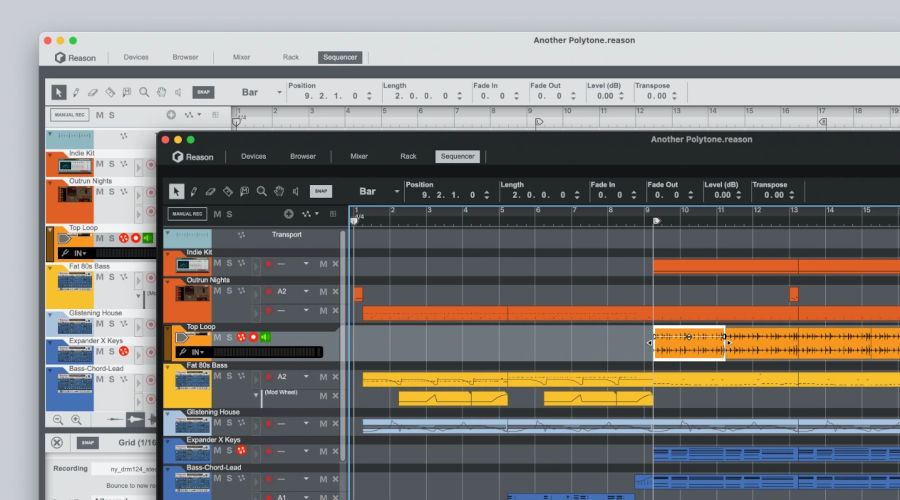Mute the Mod Wheel lane M button

(323, 396)
